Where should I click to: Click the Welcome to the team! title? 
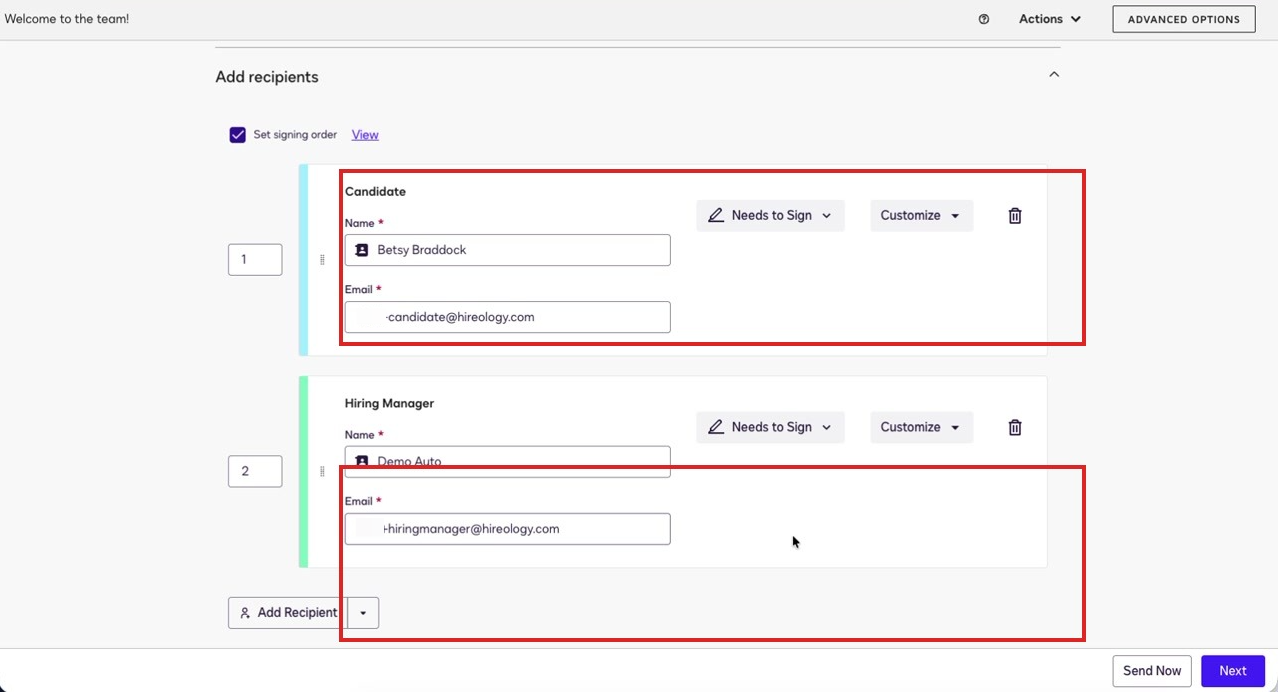pyautogui.click(x=67, y=19)
